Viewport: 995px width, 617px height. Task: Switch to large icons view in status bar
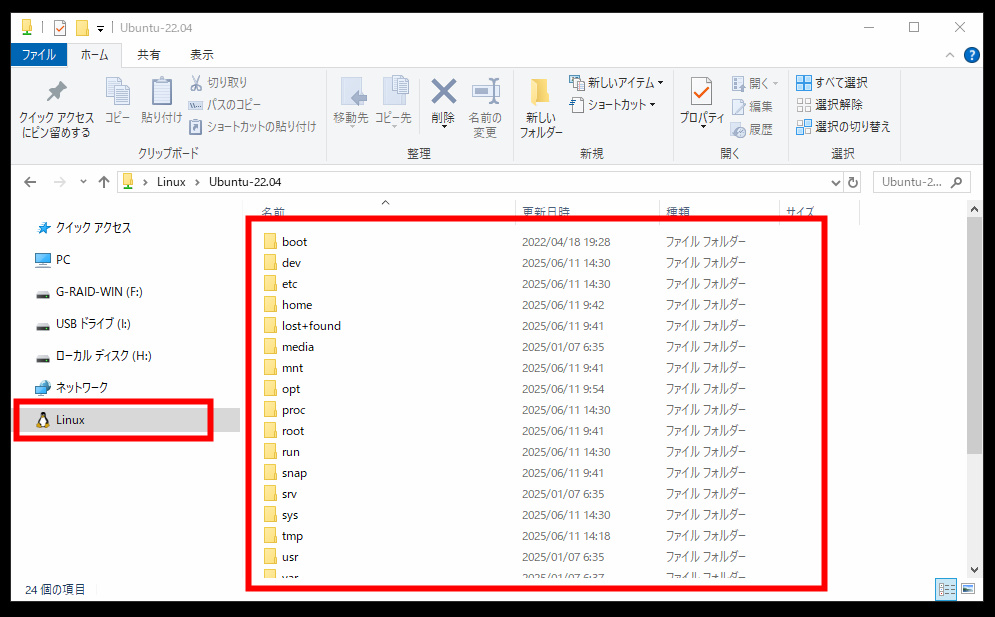(x=968, y=589)
